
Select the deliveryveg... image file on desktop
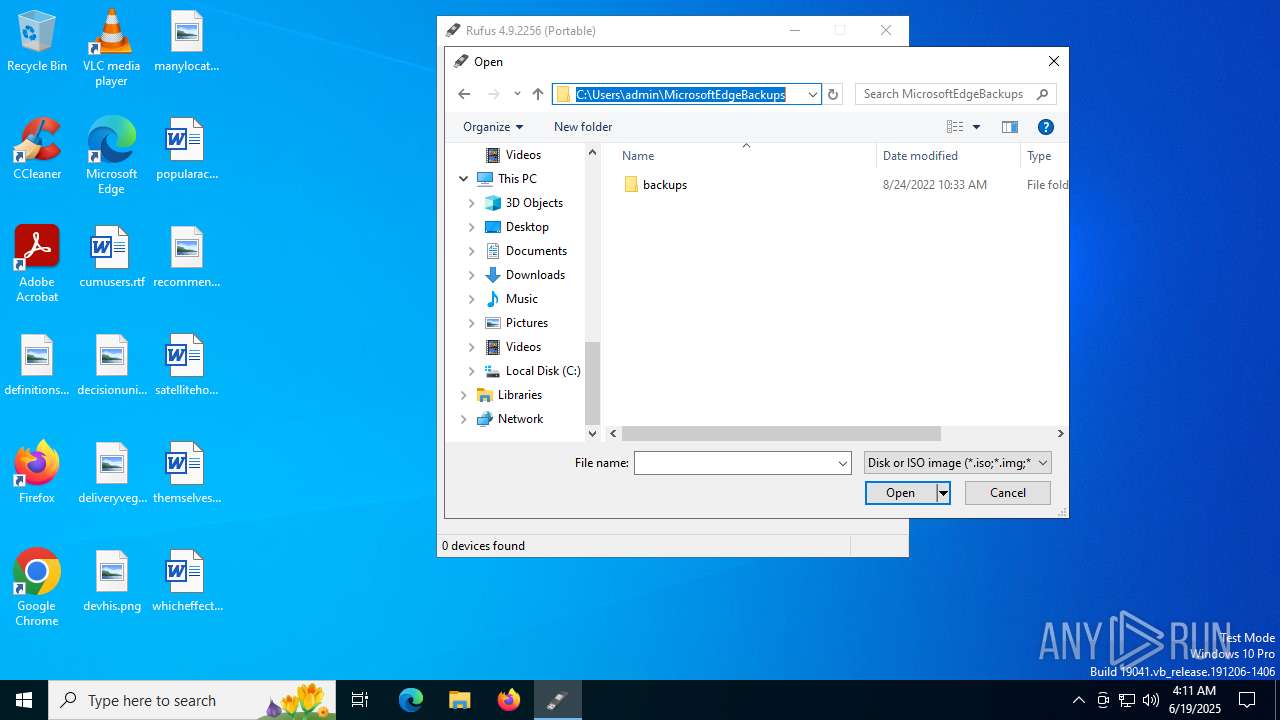pyautogui.click(x=111, y=474)
